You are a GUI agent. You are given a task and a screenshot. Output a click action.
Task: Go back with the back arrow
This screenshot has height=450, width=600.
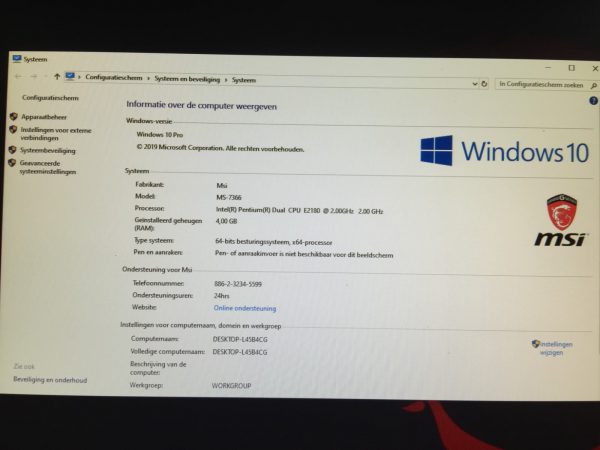click(18, 77)
